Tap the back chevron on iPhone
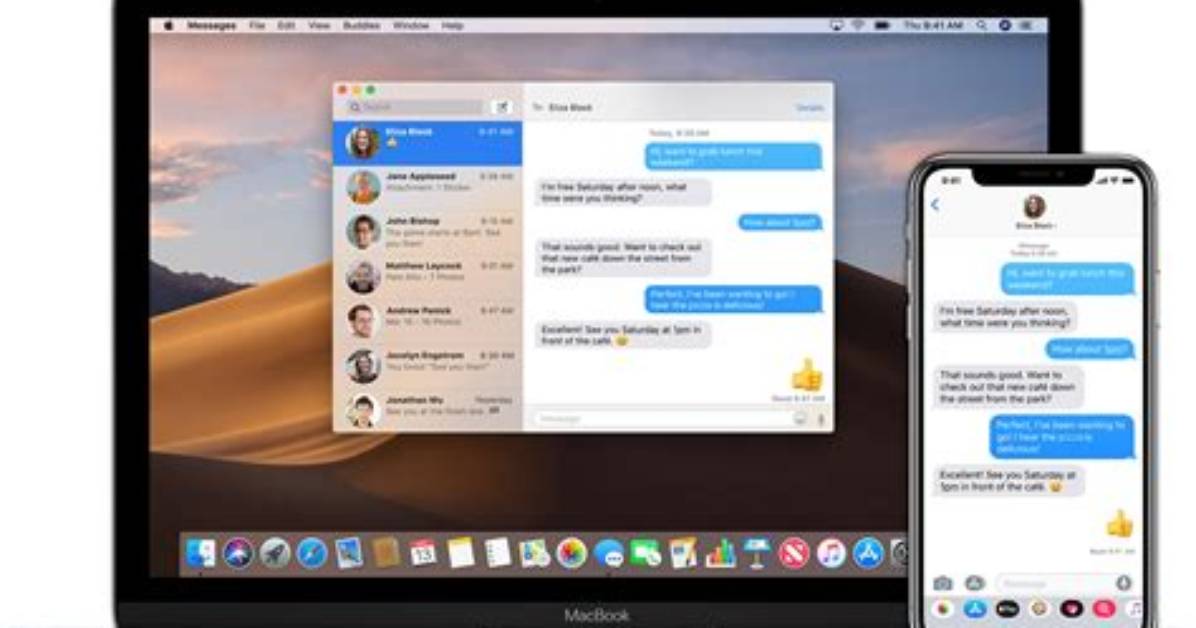The width and height of the screenshot is (1196, 628). (935, 205)
